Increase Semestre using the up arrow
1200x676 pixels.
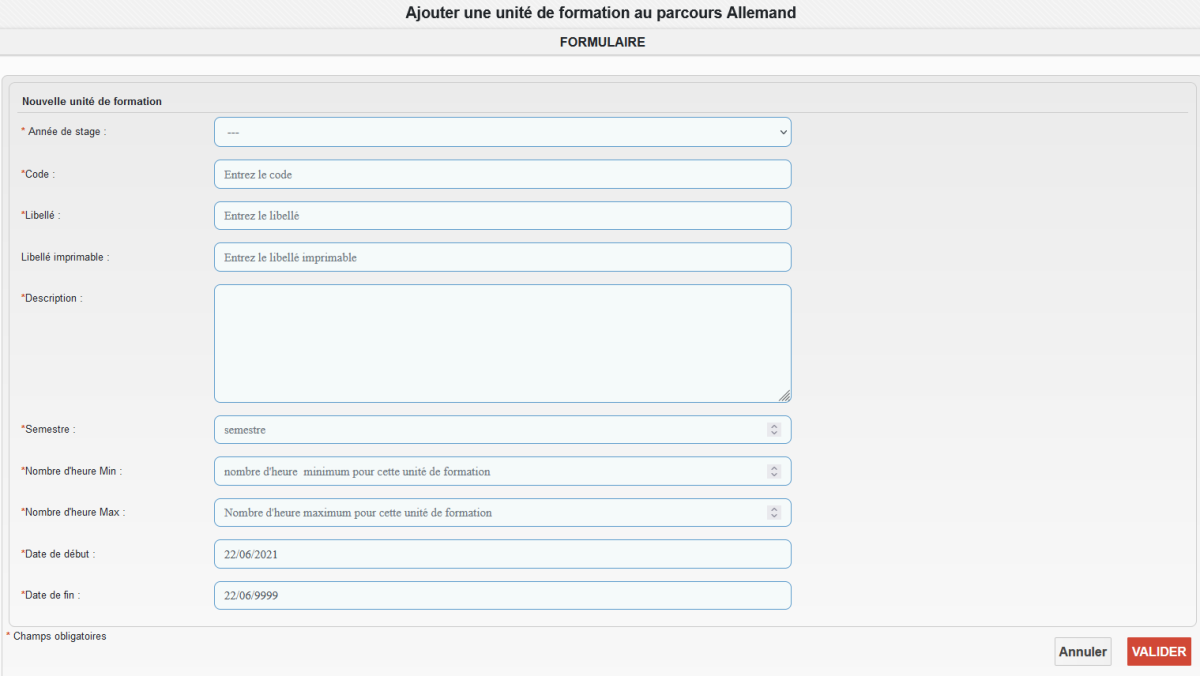pos(774,426)
